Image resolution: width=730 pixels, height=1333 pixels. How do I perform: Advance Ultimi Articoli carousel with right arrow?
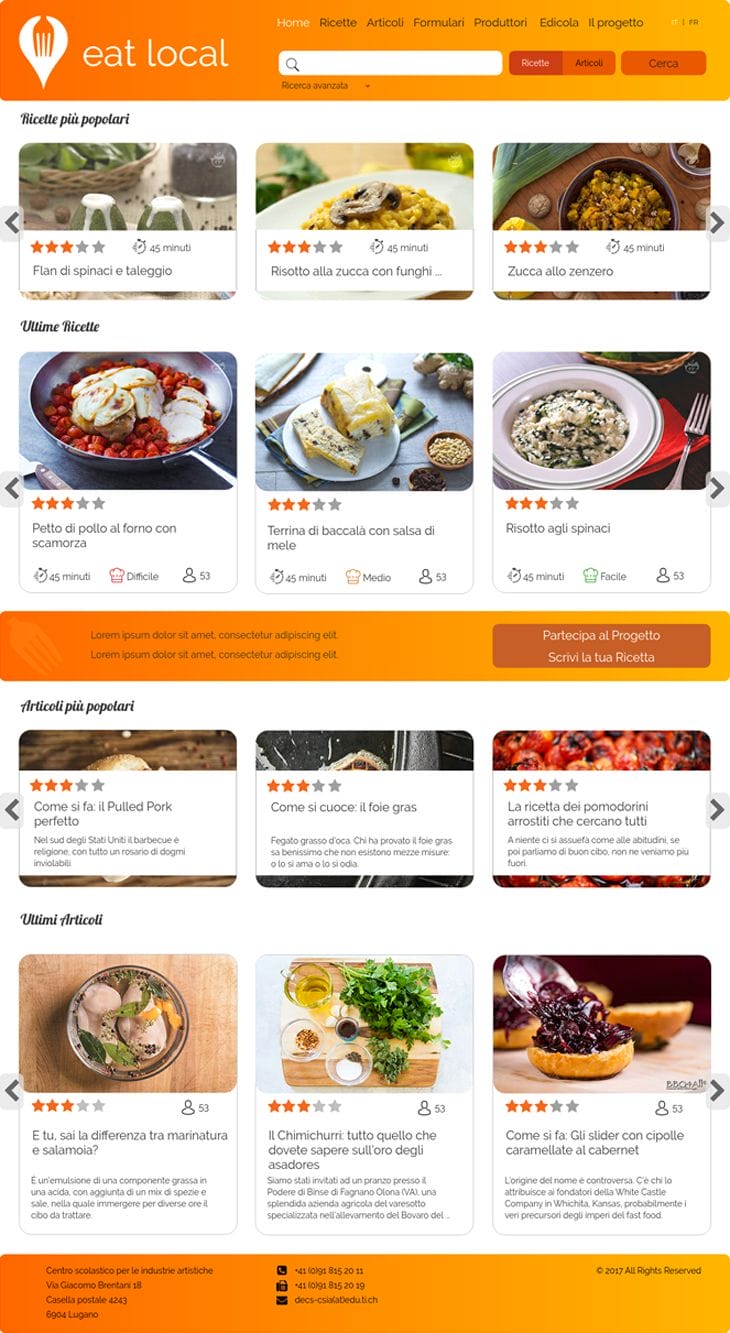click(x=717, y=1091)
